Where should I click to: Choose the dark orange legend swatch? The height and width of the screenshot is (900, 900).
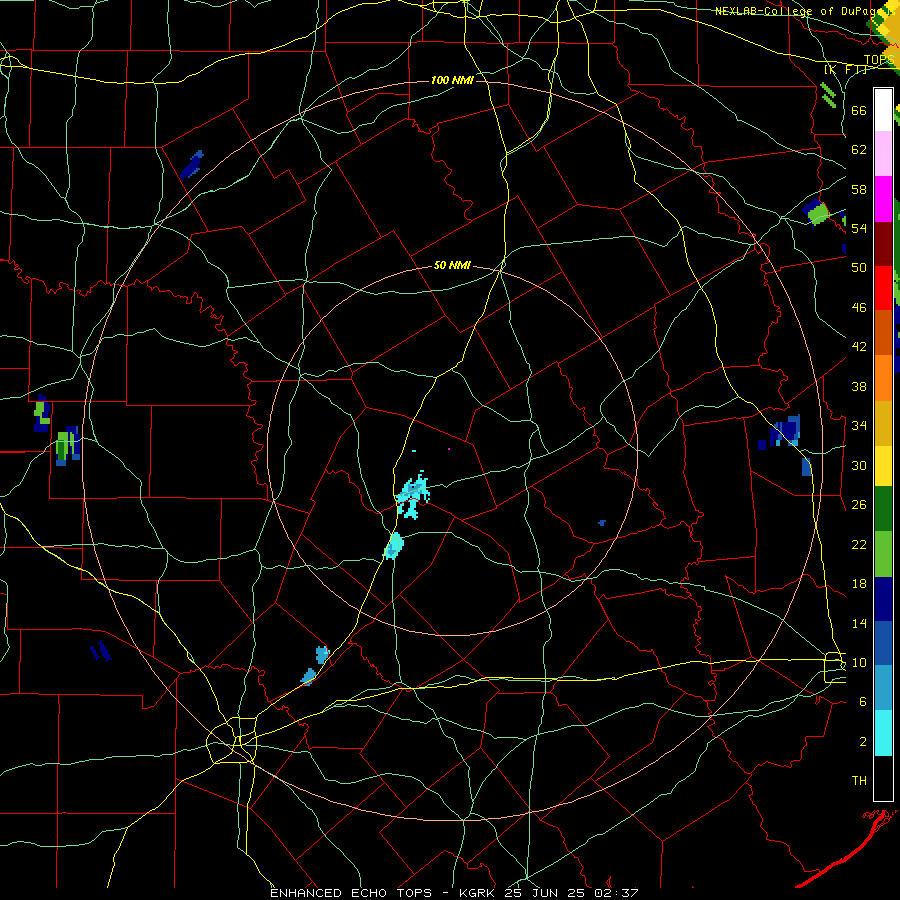click(x=883, y=332)
